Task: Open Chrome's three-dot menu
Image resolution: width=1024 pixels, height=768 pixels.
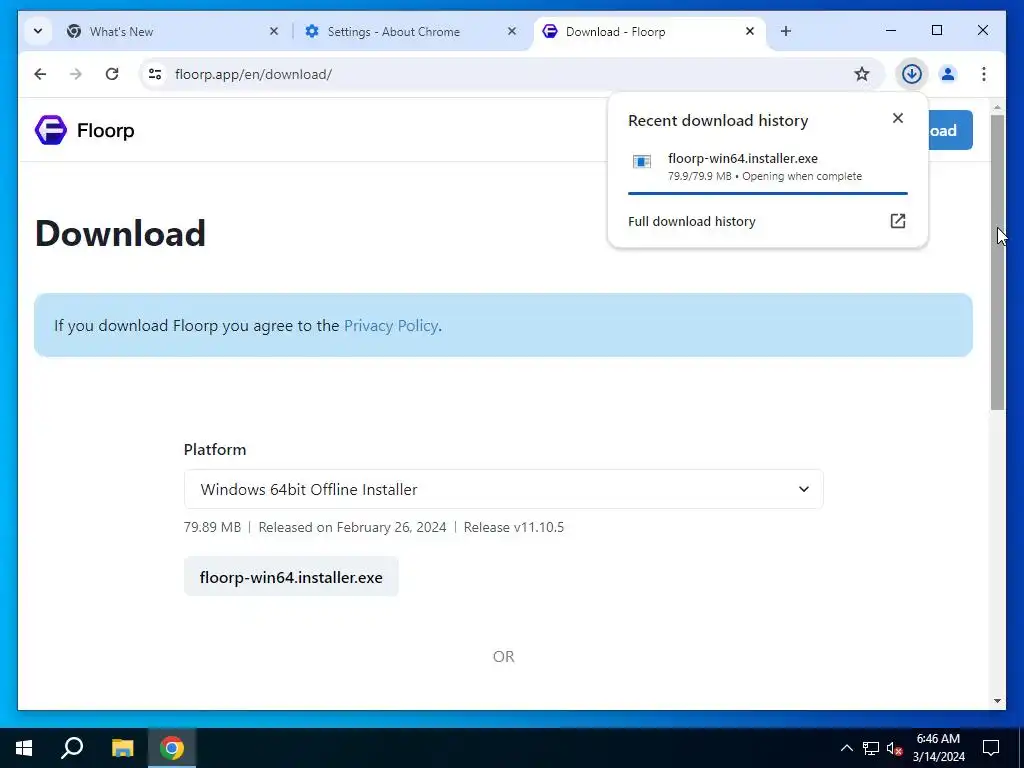Action: (x=984, y=74)
